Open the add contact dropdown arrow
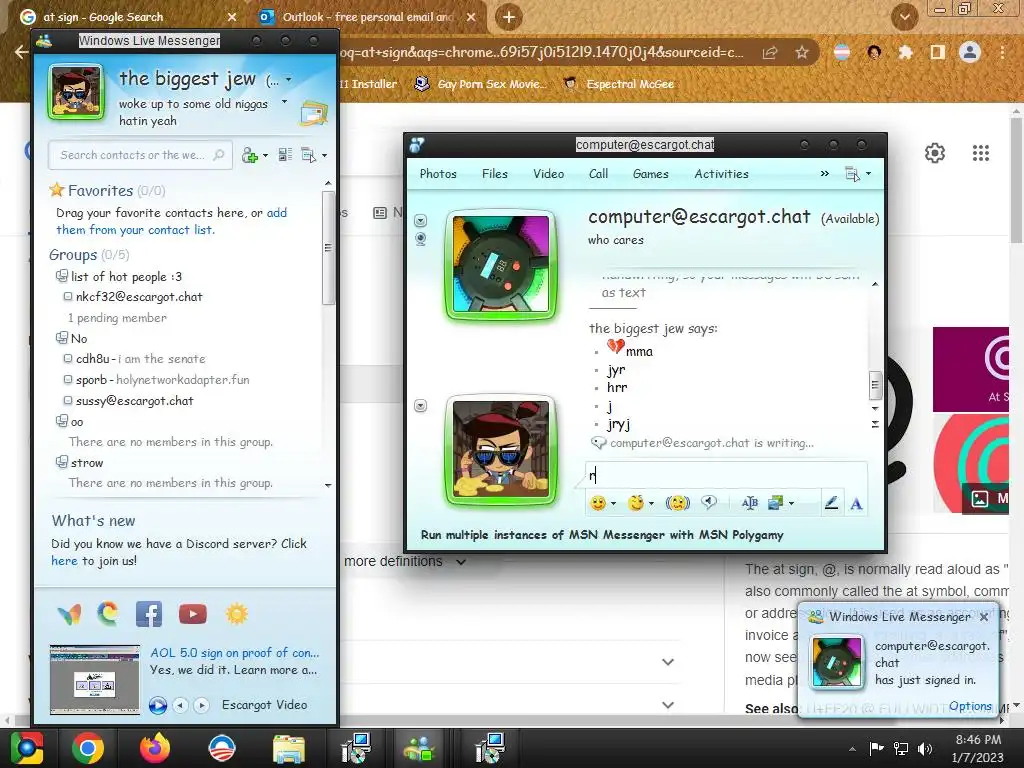Viewport: 1024px width, 768px height. tap(265, 155)
